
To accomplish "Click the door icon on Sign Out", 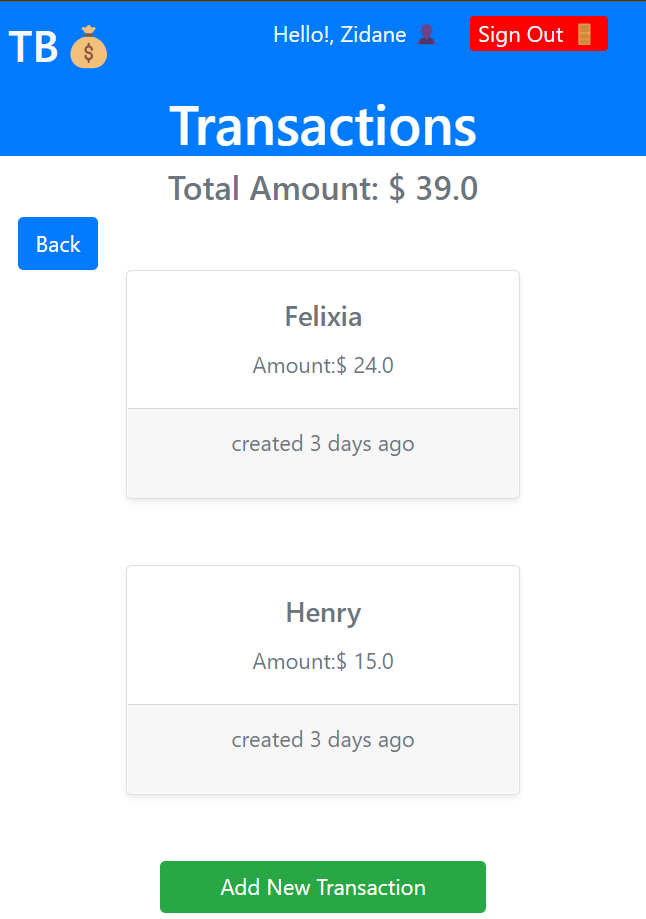I will pyautogui.click(x=584, y=34).
